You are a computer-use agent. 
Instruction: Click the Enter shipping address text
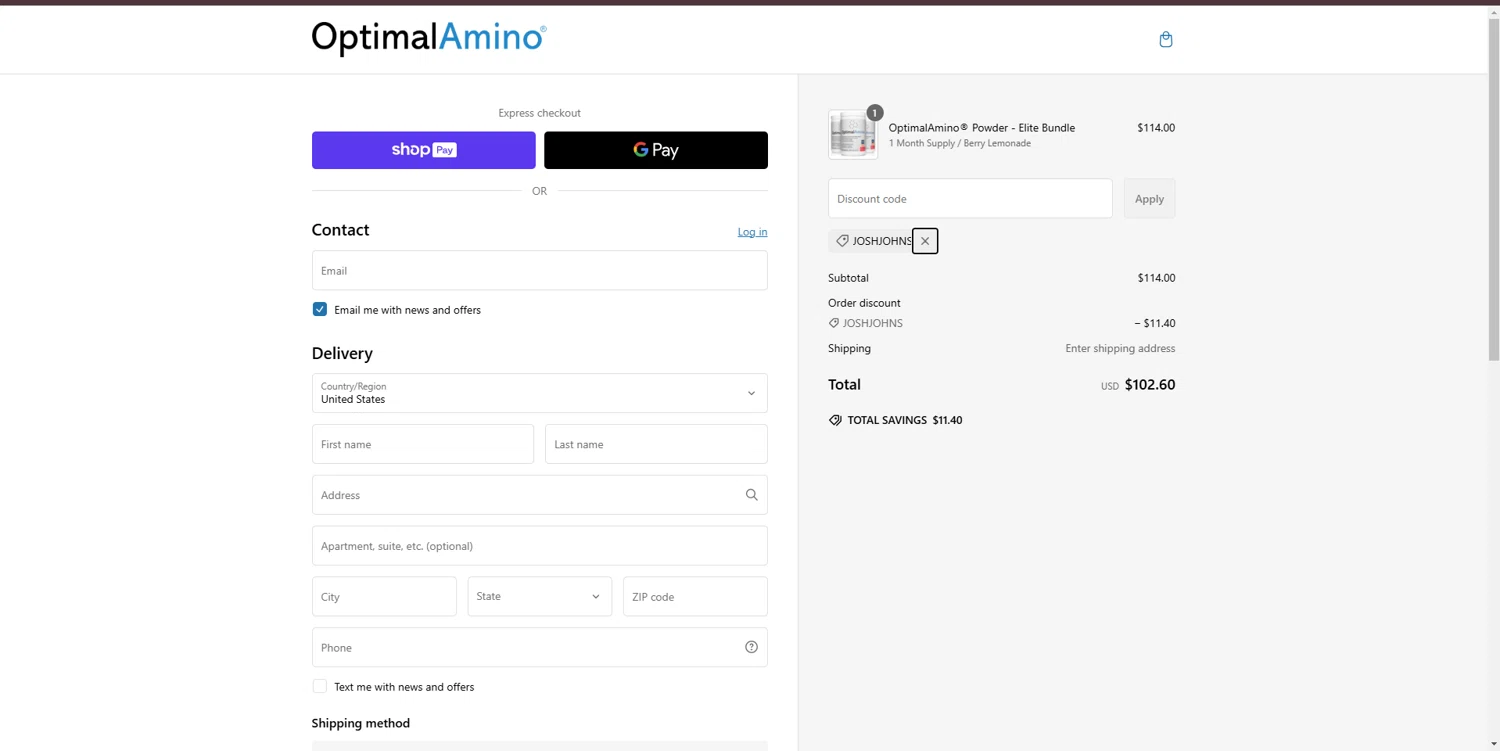(x=1120, y=348)
